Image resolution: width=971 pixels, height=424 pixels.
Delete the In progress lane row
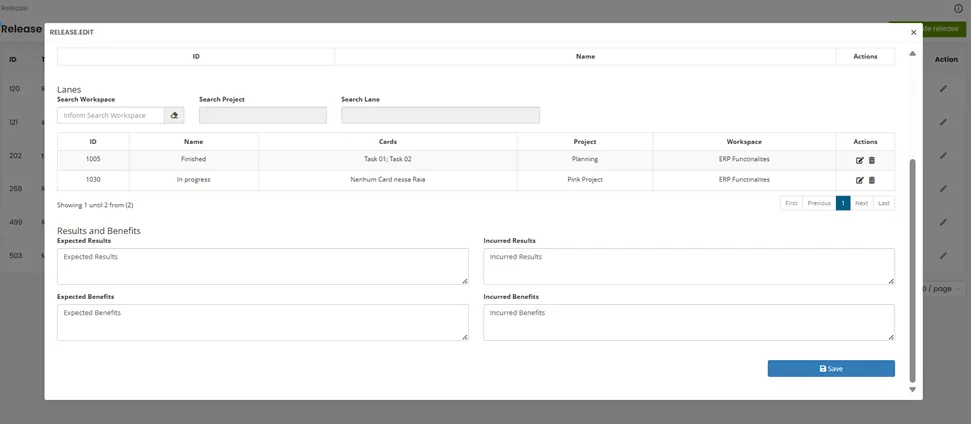[872, 180]
